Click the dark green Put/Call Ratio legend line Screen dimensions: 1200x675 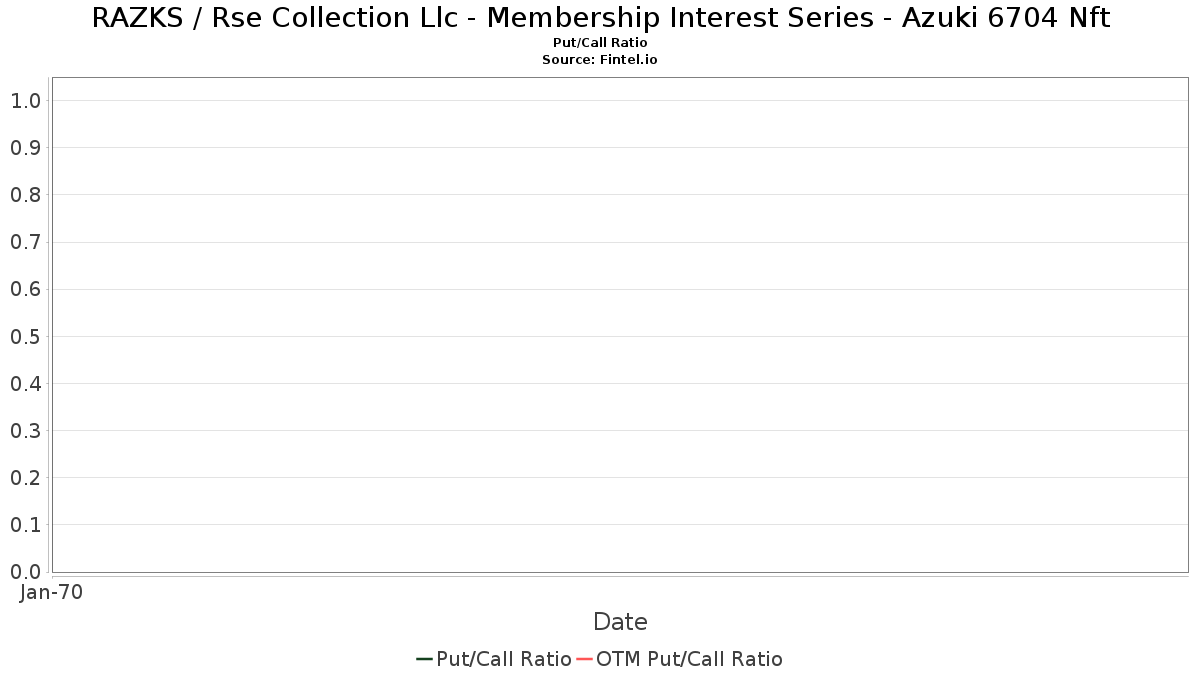424,659
